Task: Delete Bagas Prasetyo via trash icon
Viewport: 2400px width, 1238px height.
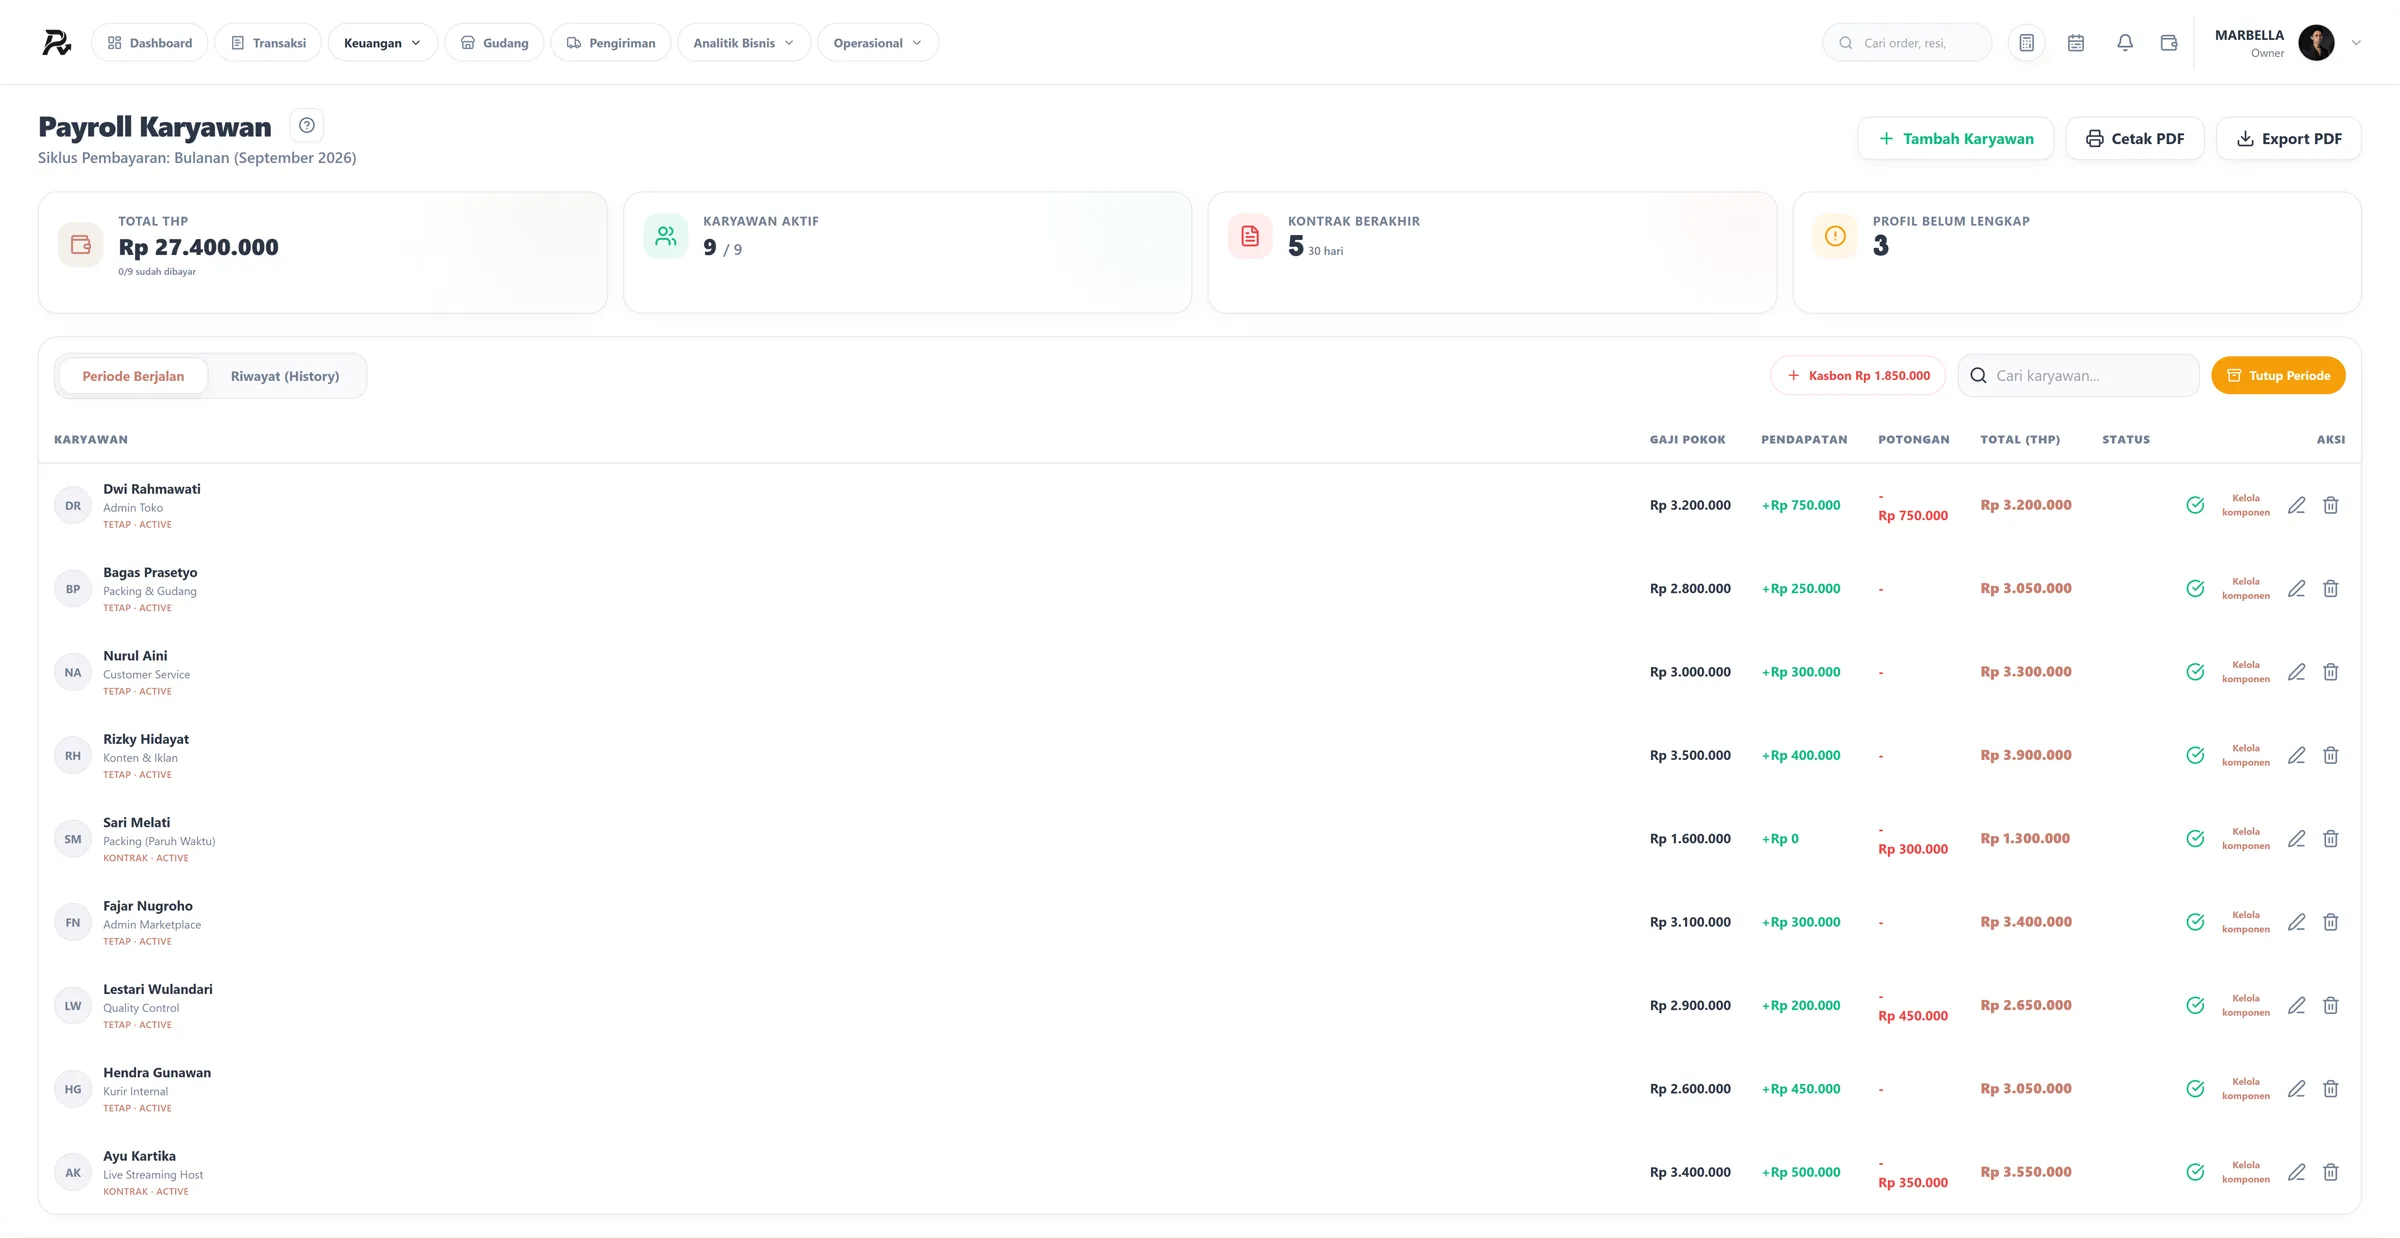Action: pyautogui.click(x=2330, y=589)
